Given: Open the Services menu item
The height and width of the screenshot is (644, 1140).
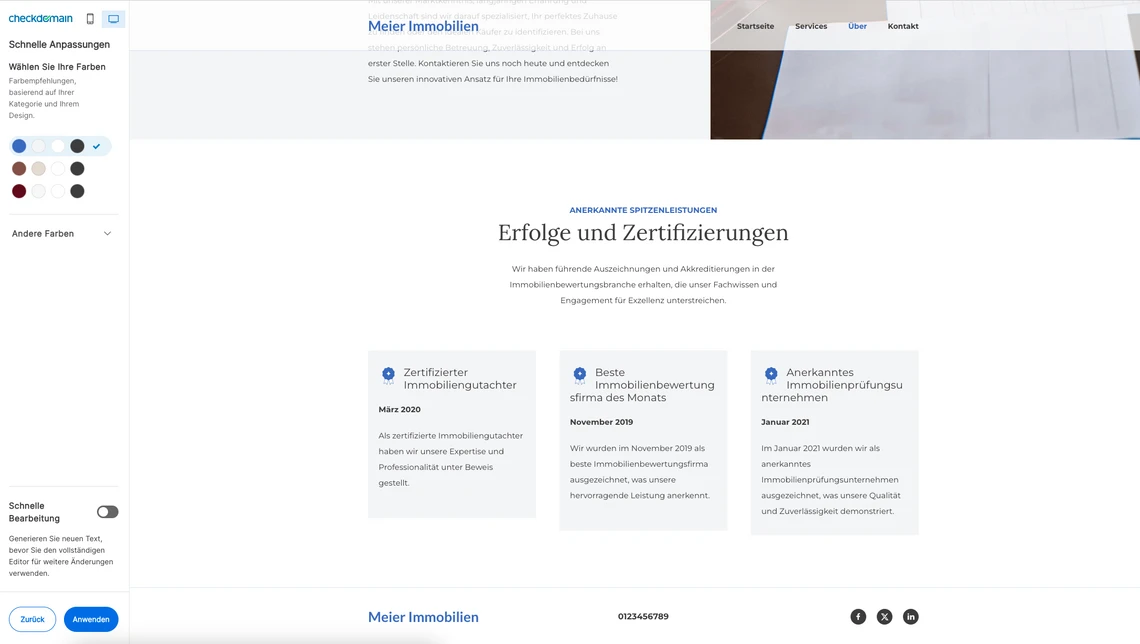Looking at the screenshot, I should coord(811,26).
